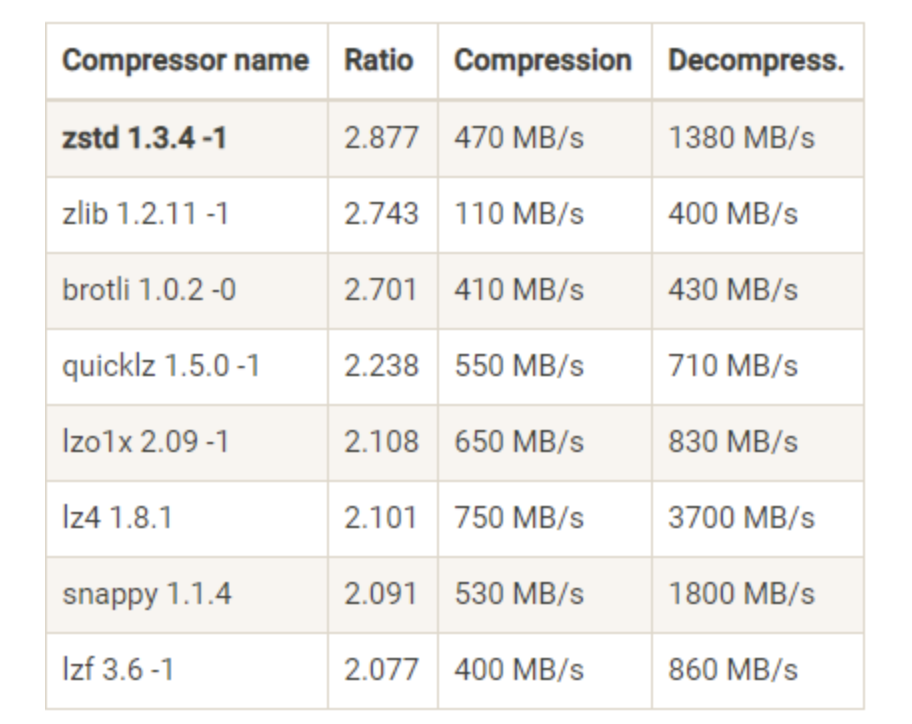Click the 860 MB/s decompression value
The image size is (912, 724).
click(733, 670)
